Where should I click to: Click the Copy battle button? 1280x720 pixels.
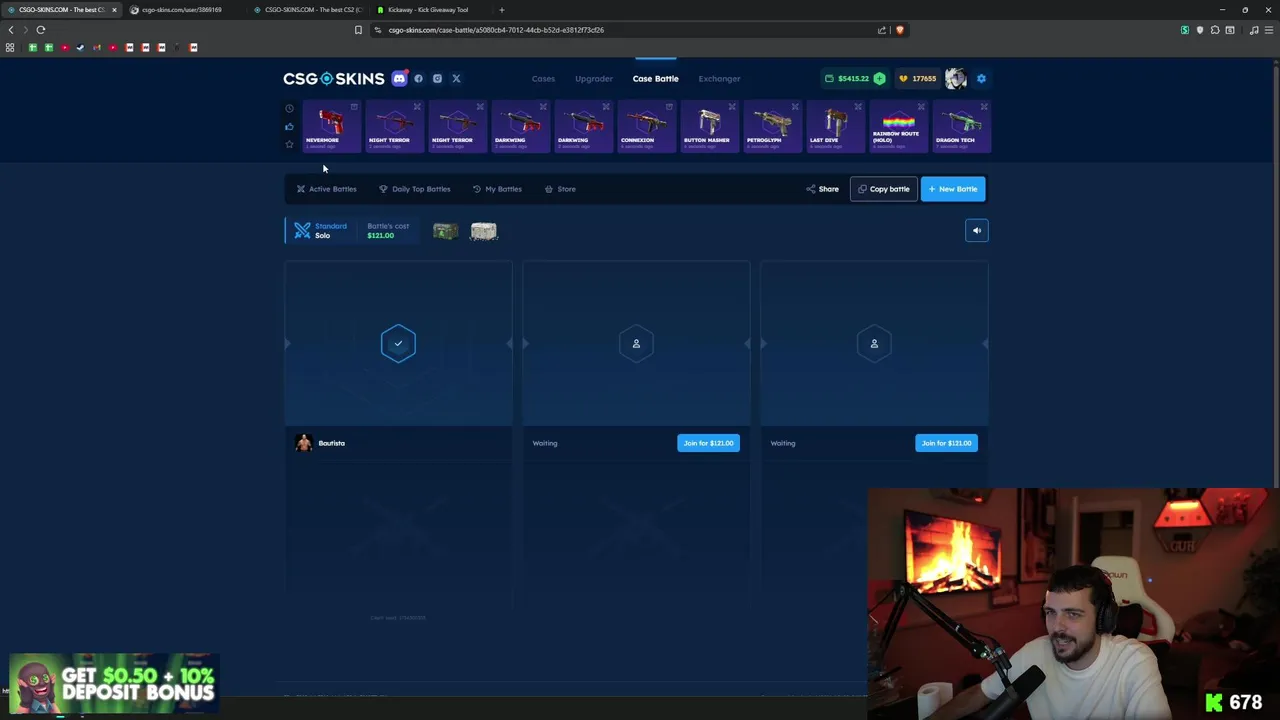click(x=883, y=189)
